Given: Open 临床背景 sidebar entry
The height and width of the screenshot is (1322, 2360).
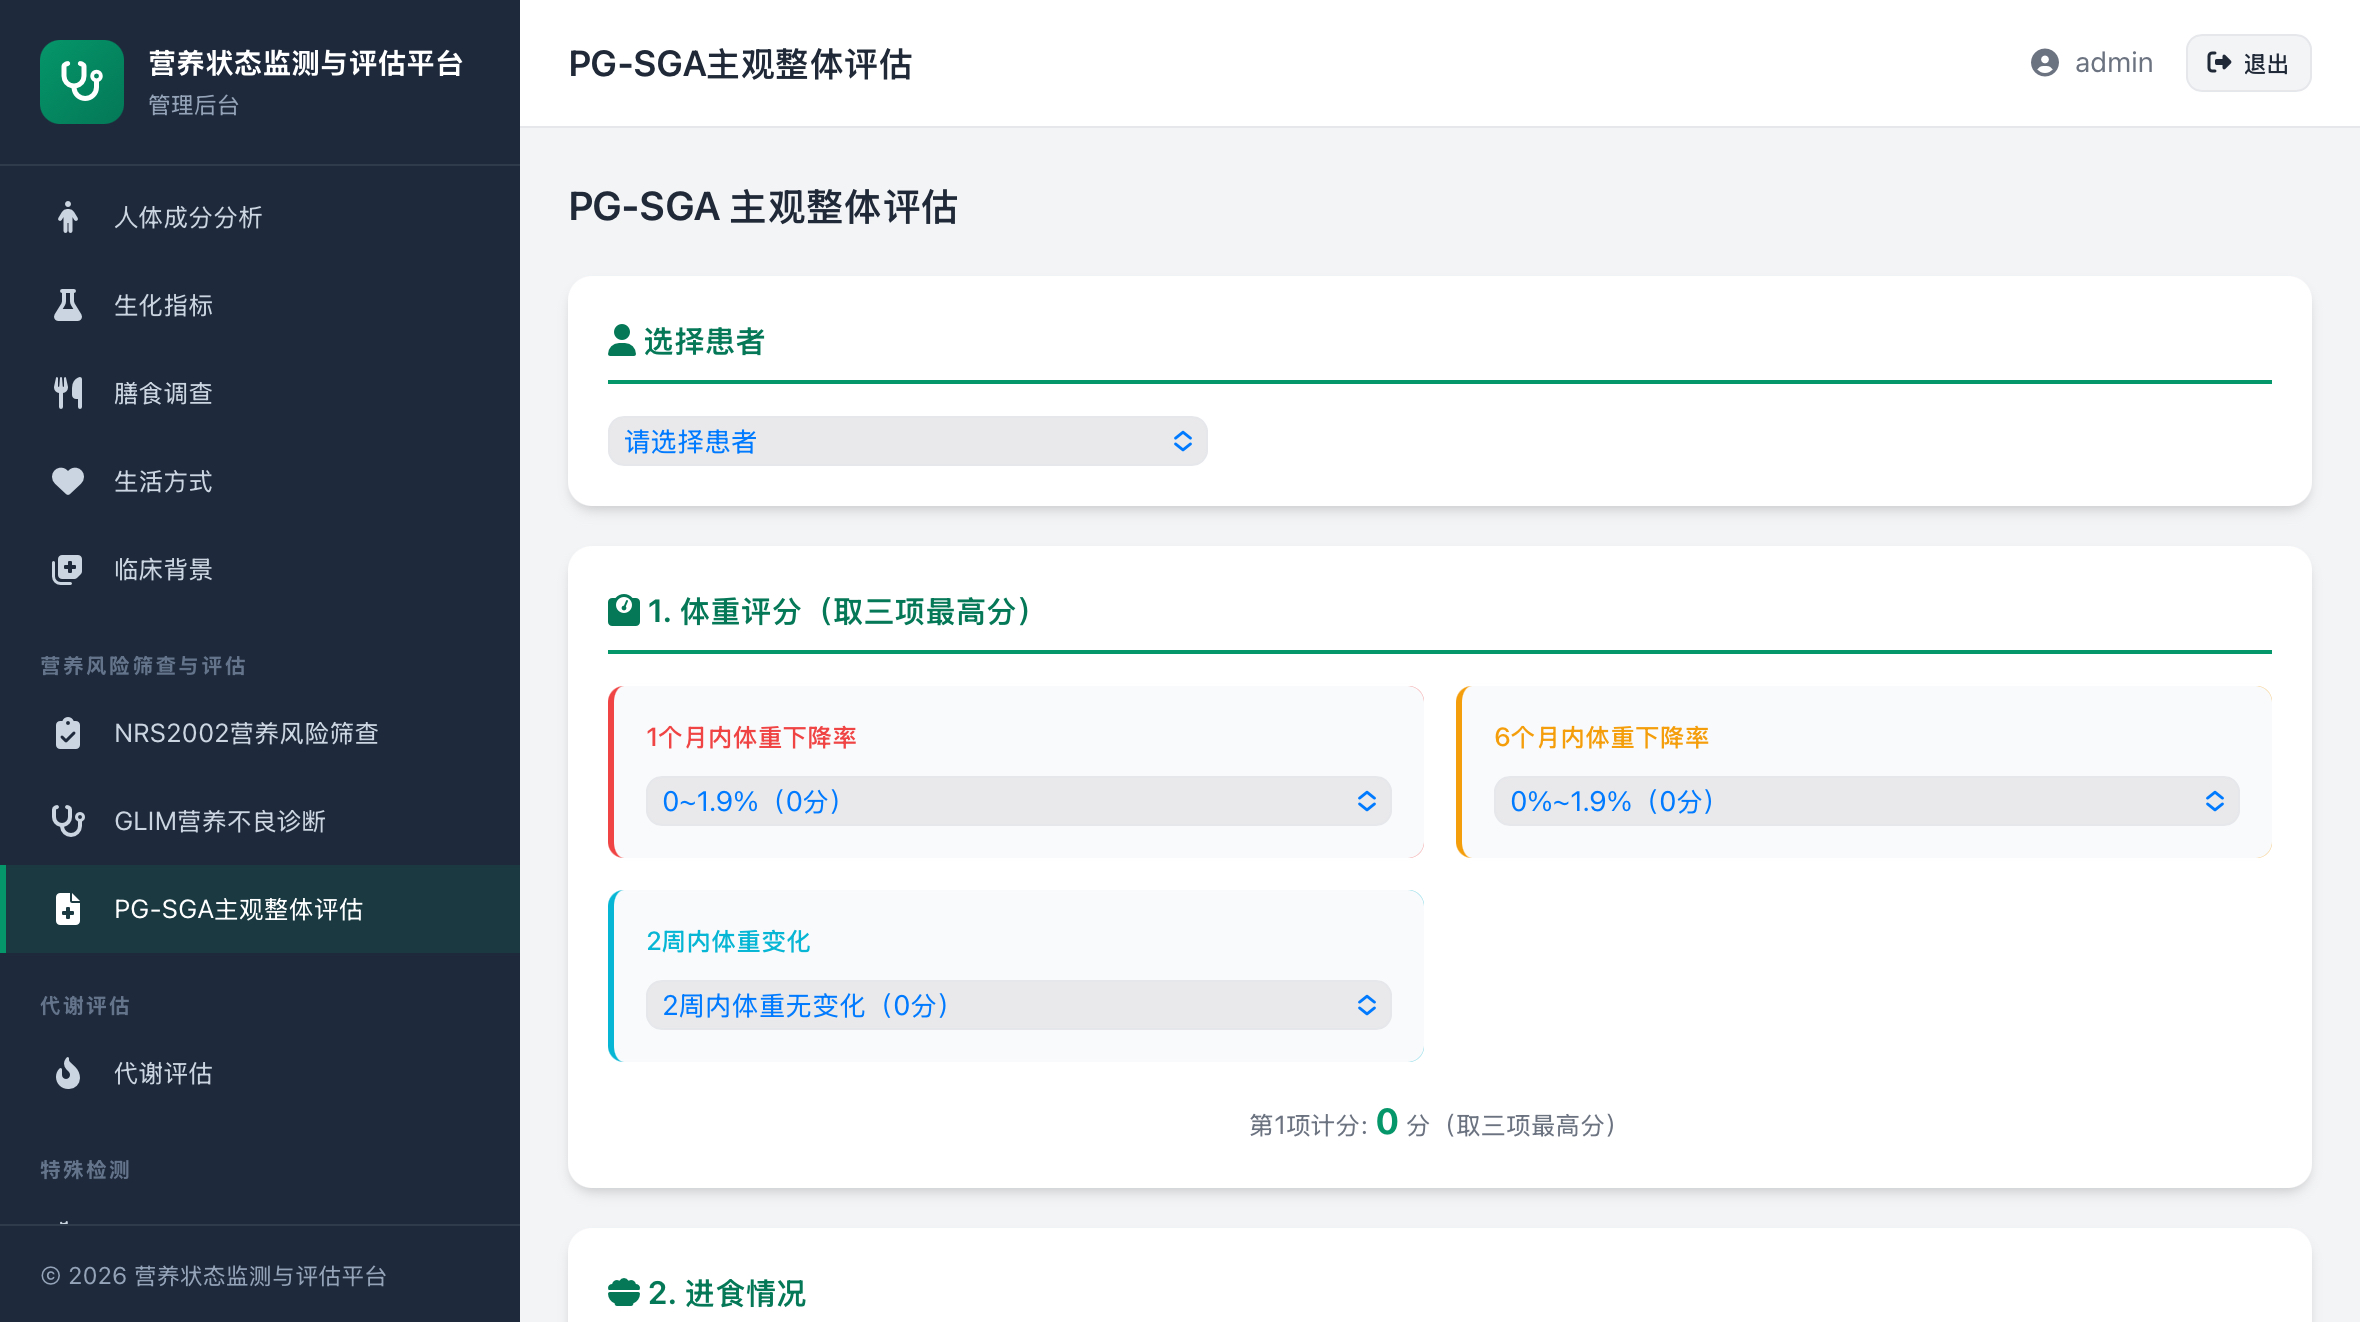Looking at the screenshot, I should point(260,569).
